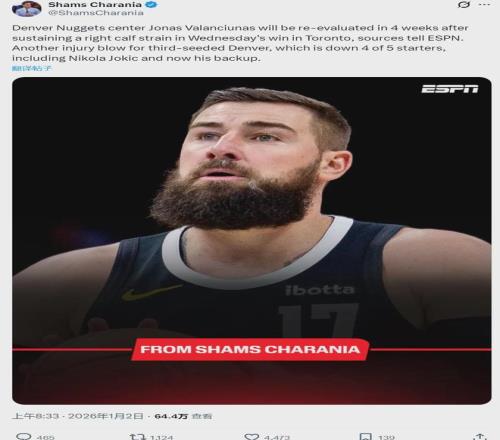
Task: Like the post with the heart icon
Action: [x=252, y=436]
